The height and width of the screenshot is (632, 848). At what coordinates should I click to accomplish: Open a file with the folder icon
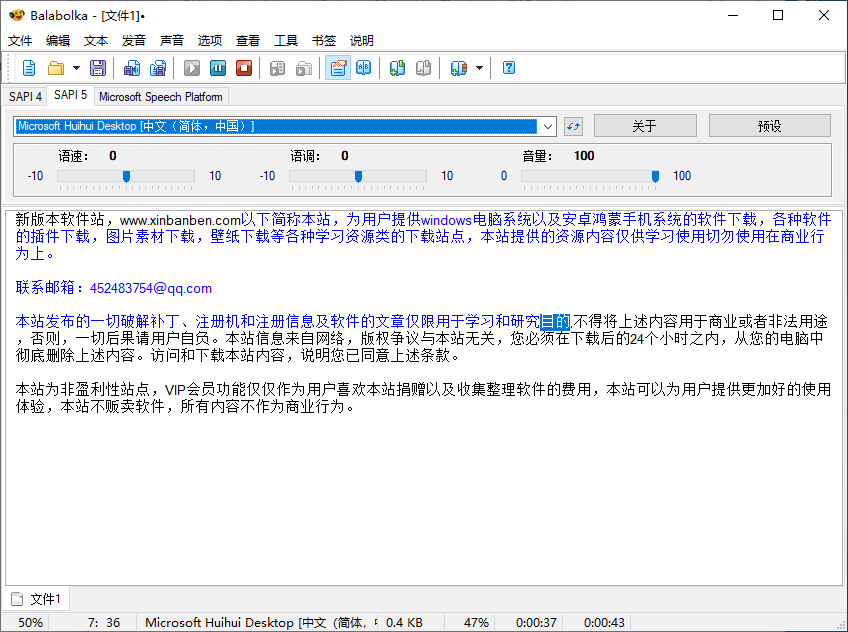coord(56,68)
